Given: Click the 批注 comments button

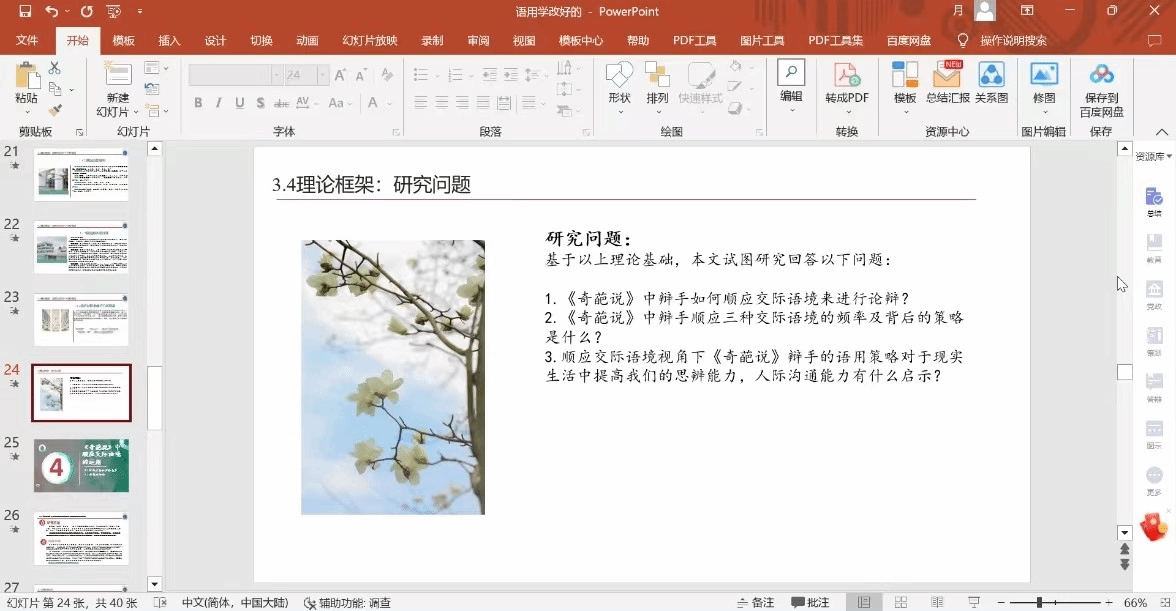Looking at the screenshot, I should [x=810, y=603].
